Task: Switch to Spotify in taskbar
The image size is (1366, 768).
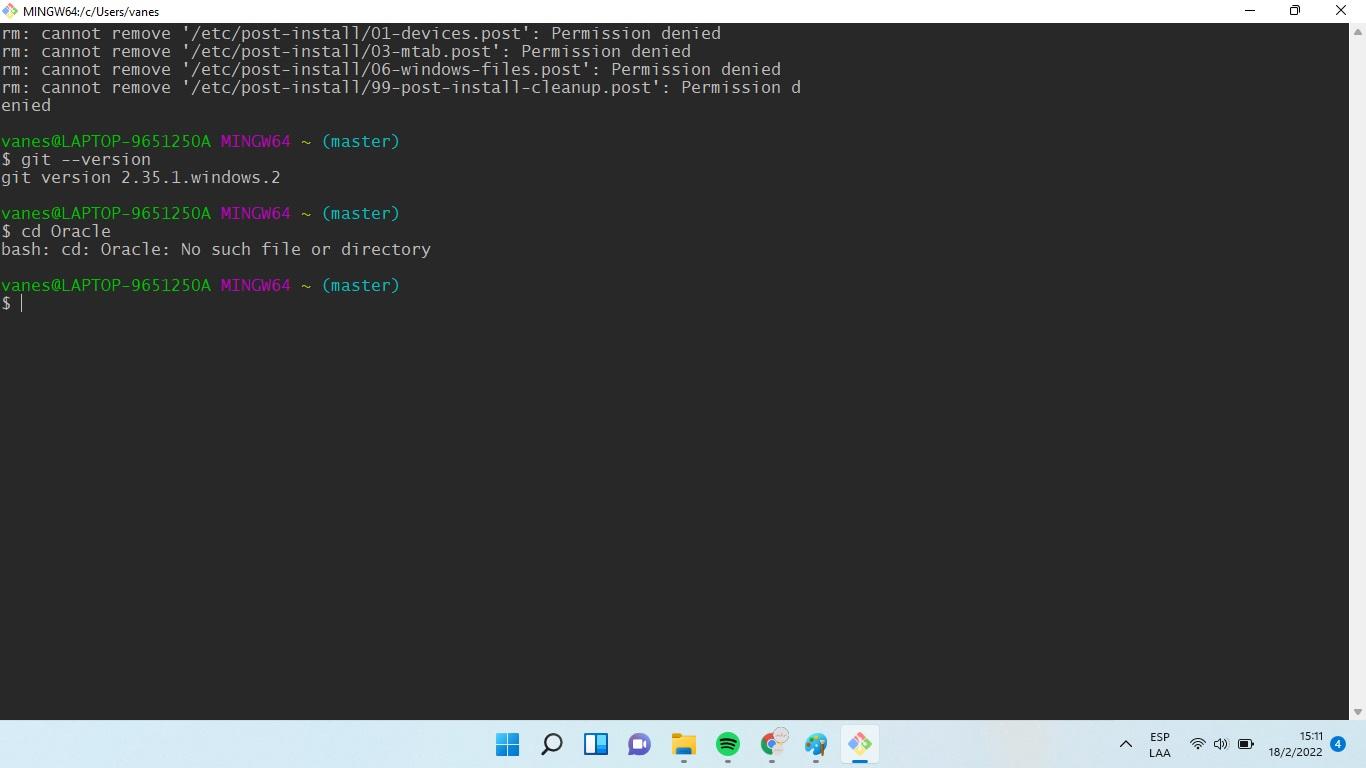Action: pos(728,744)
